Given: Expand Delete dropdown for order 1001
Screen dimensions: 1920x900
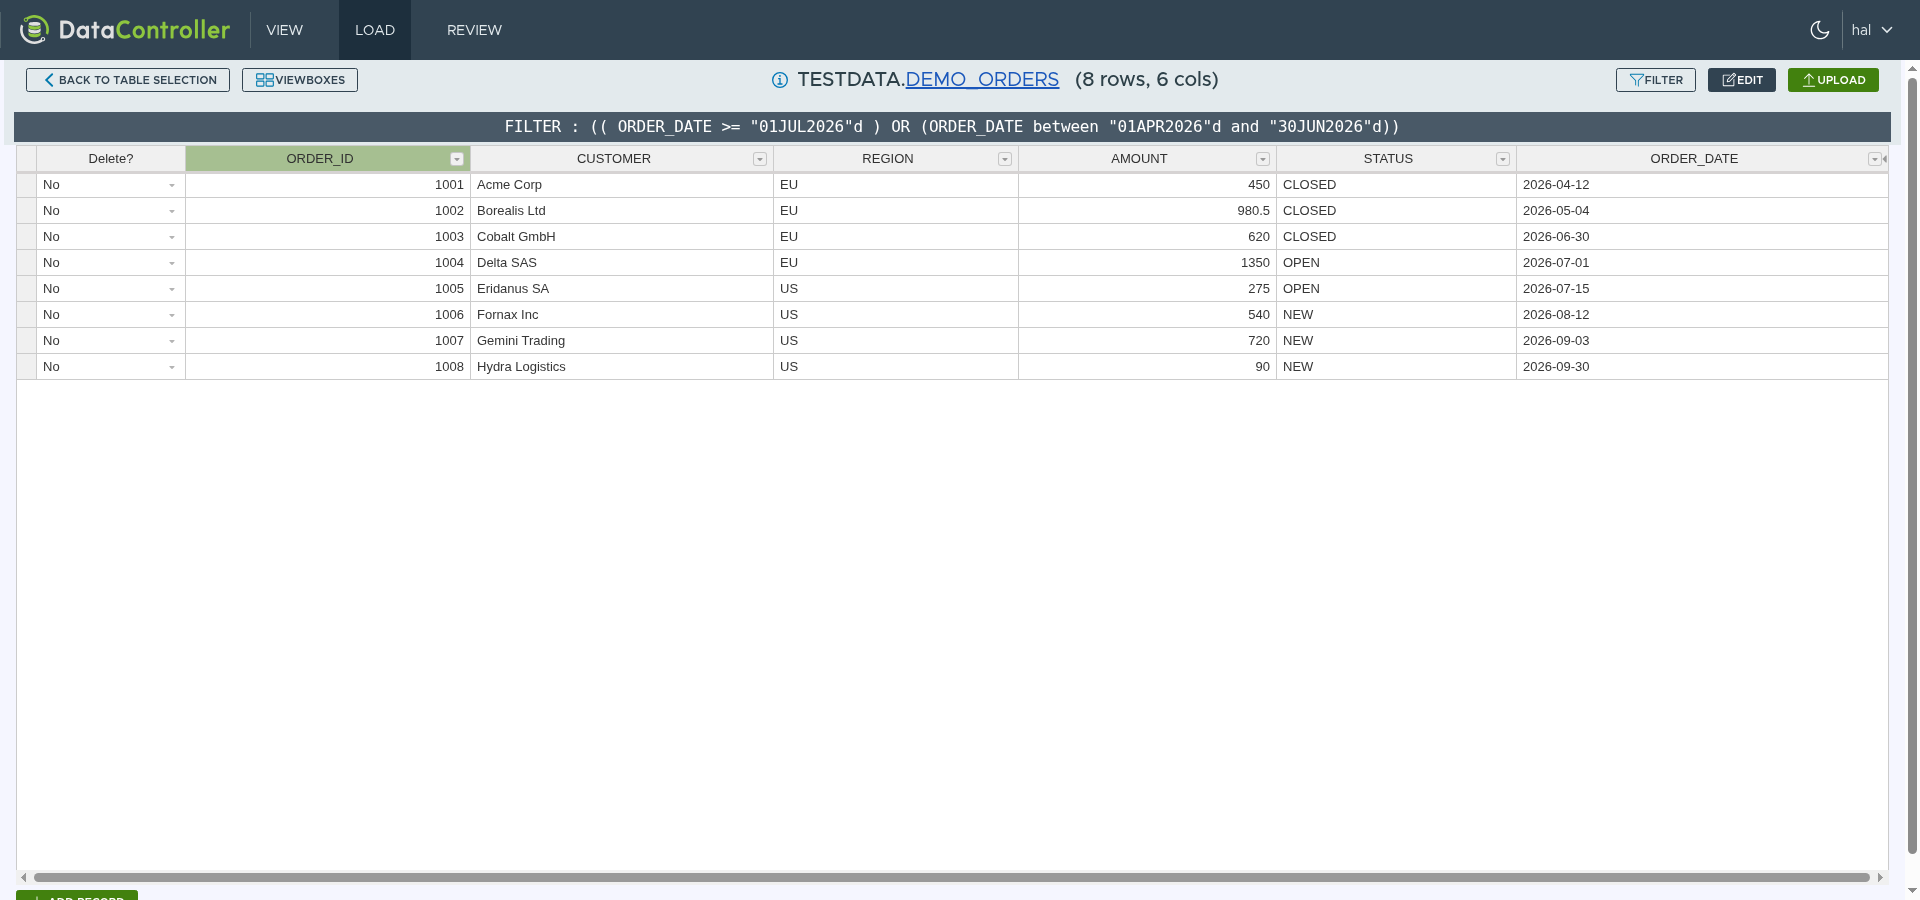Looking at the screenshot, I should point(172,185).
